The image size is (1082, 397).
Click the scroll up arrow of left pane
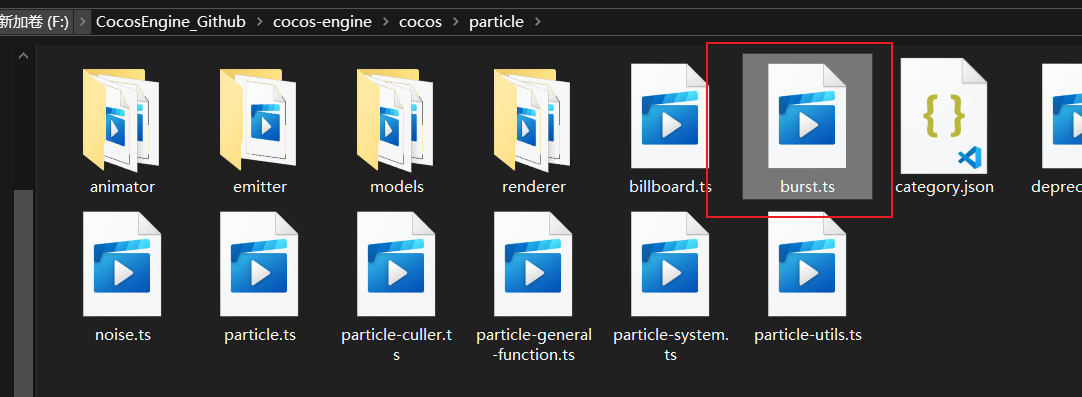23,55
